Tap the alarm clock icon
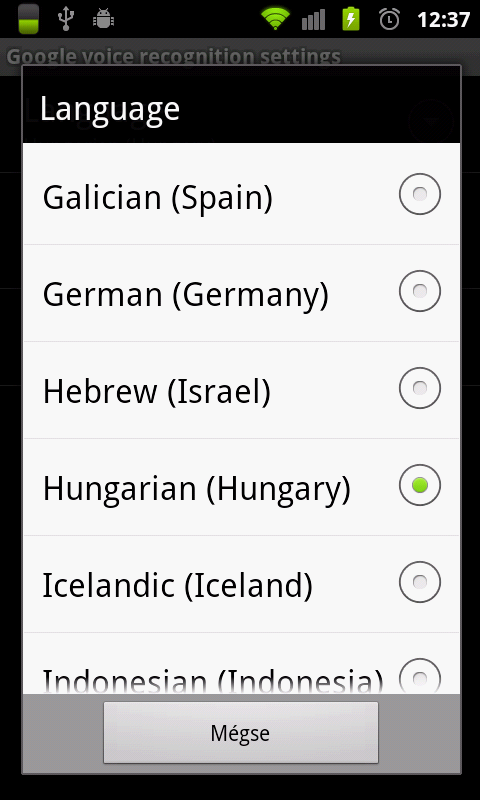Image resolution: width=480 pixels, height=800 pixels. click(x=390, y=19)
